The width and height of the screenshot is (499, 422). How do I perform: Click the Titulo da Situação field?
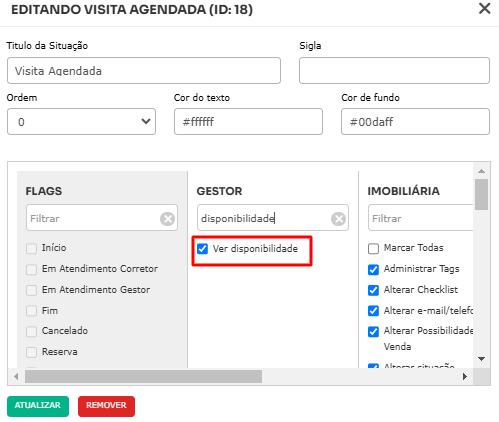144,71
